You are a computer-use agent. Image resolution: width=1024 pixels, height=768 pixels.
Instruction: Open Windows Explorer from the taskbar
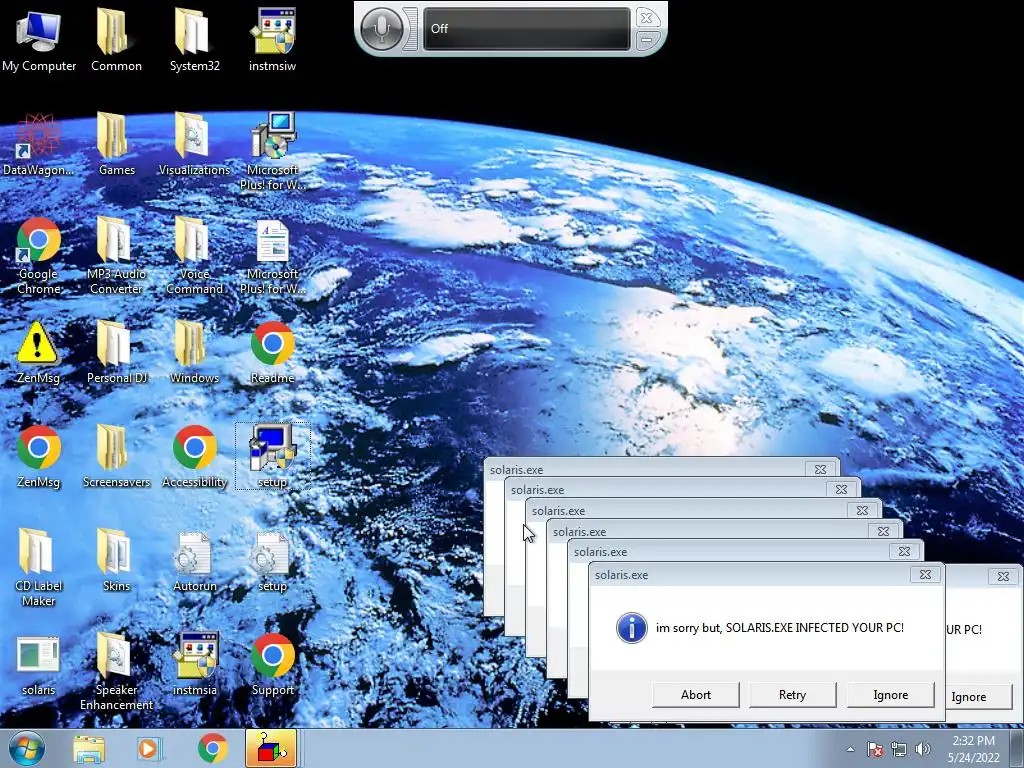(89, 748)
